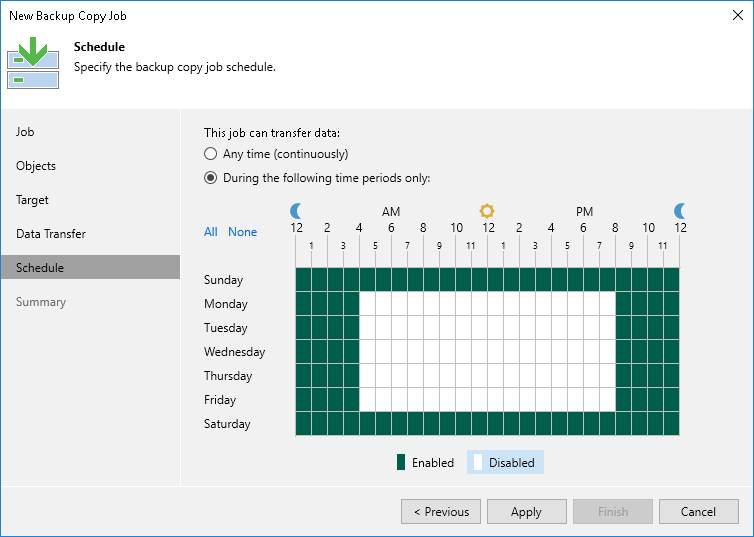Open the Data Transfer step
The image size is (754, 537).
click(51, 234)
